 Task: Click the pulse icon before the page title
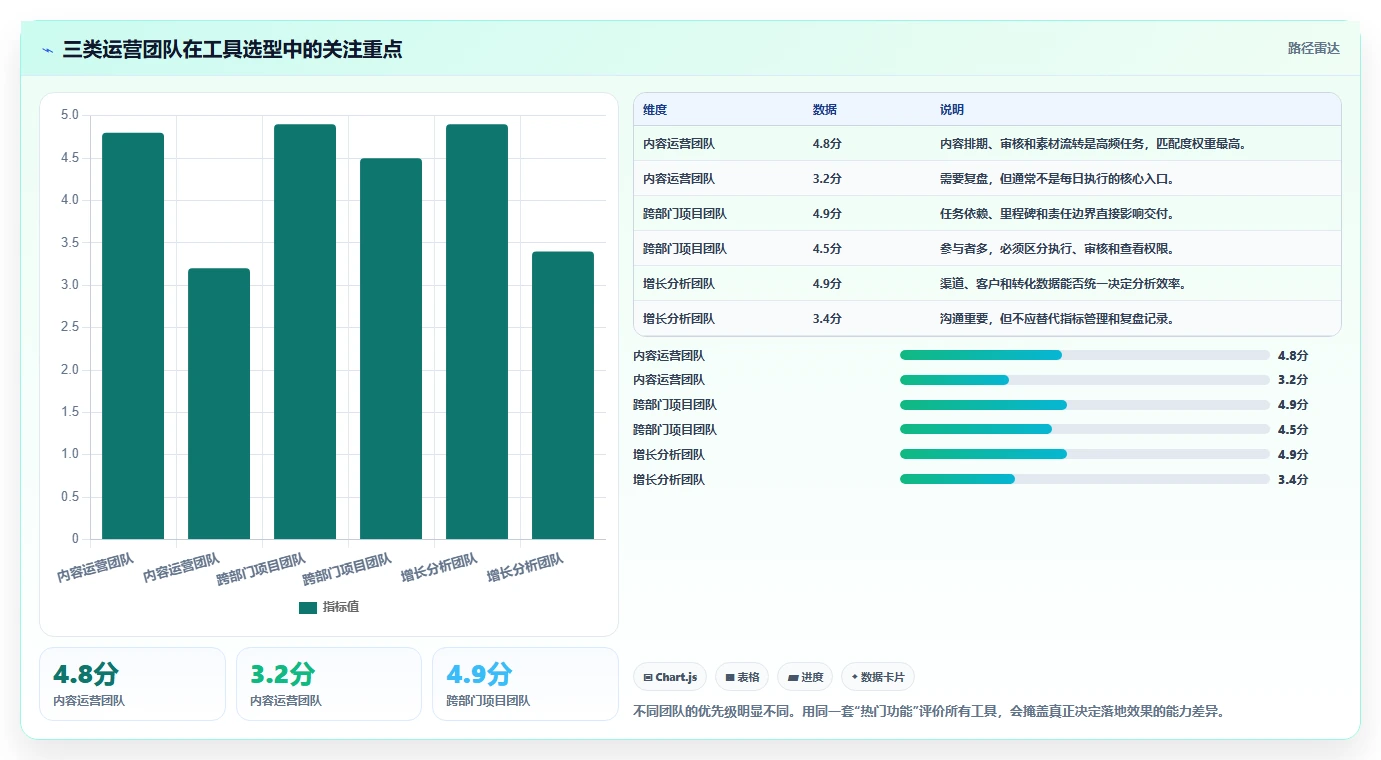[48, 50]
